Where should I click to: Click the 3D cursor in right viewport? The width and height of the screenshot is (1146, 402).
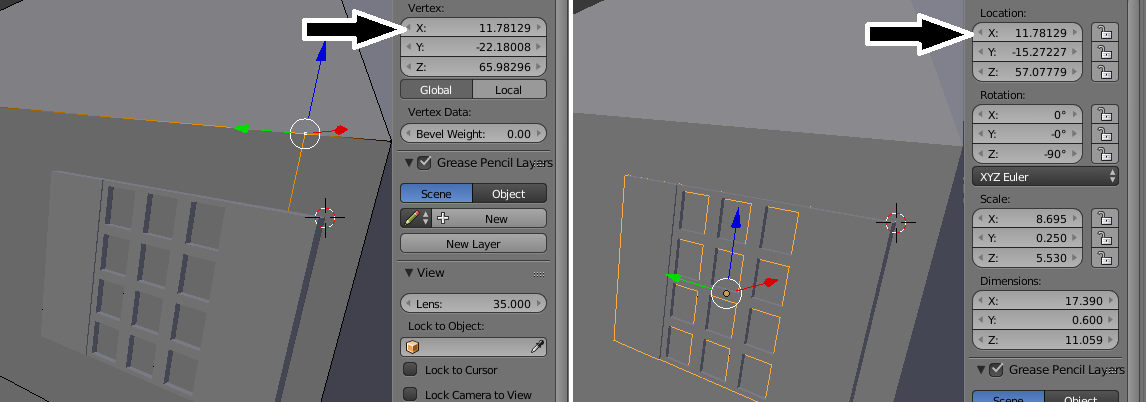pyautogui.click(x=896, y=222)
